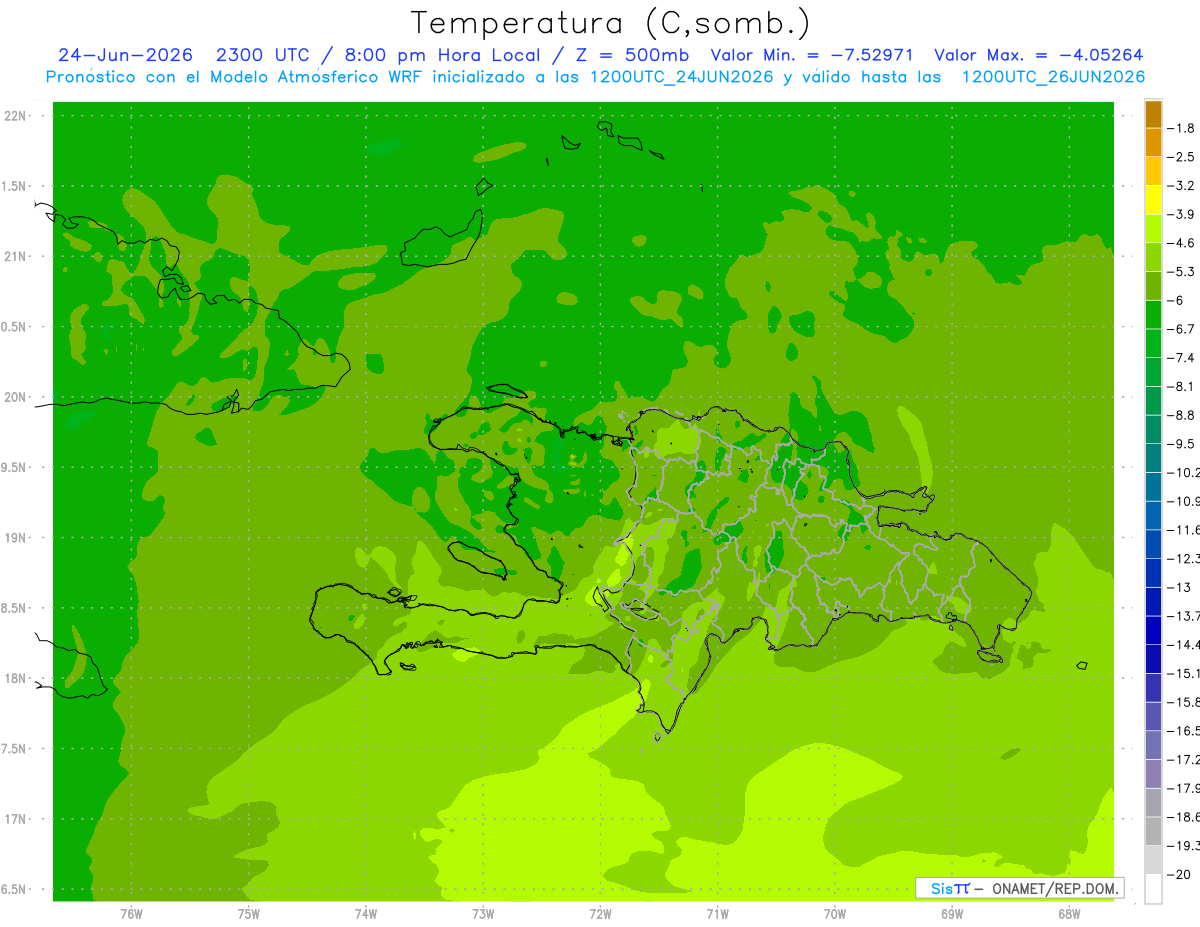Select the '1200UTC_26JUN2026' valid-until timestamp
Screen dimensions: 1200x927
1053,77
